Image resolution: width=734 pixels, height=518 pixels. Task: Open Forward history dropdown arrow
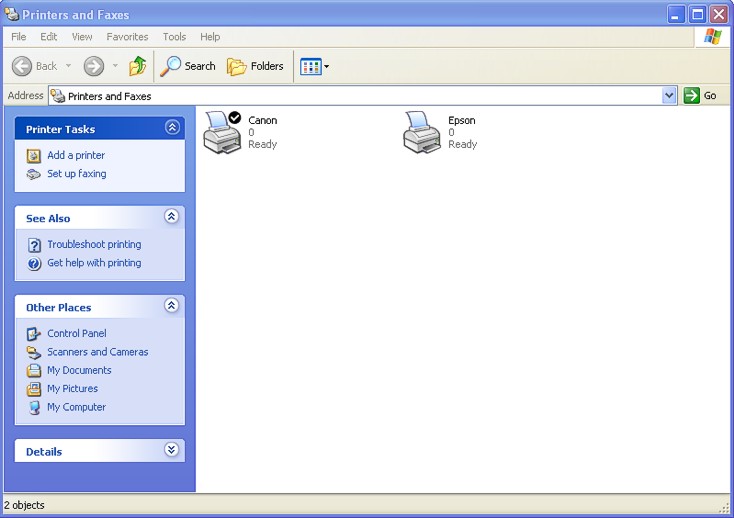pyautogui.click(x=115, y=66)
